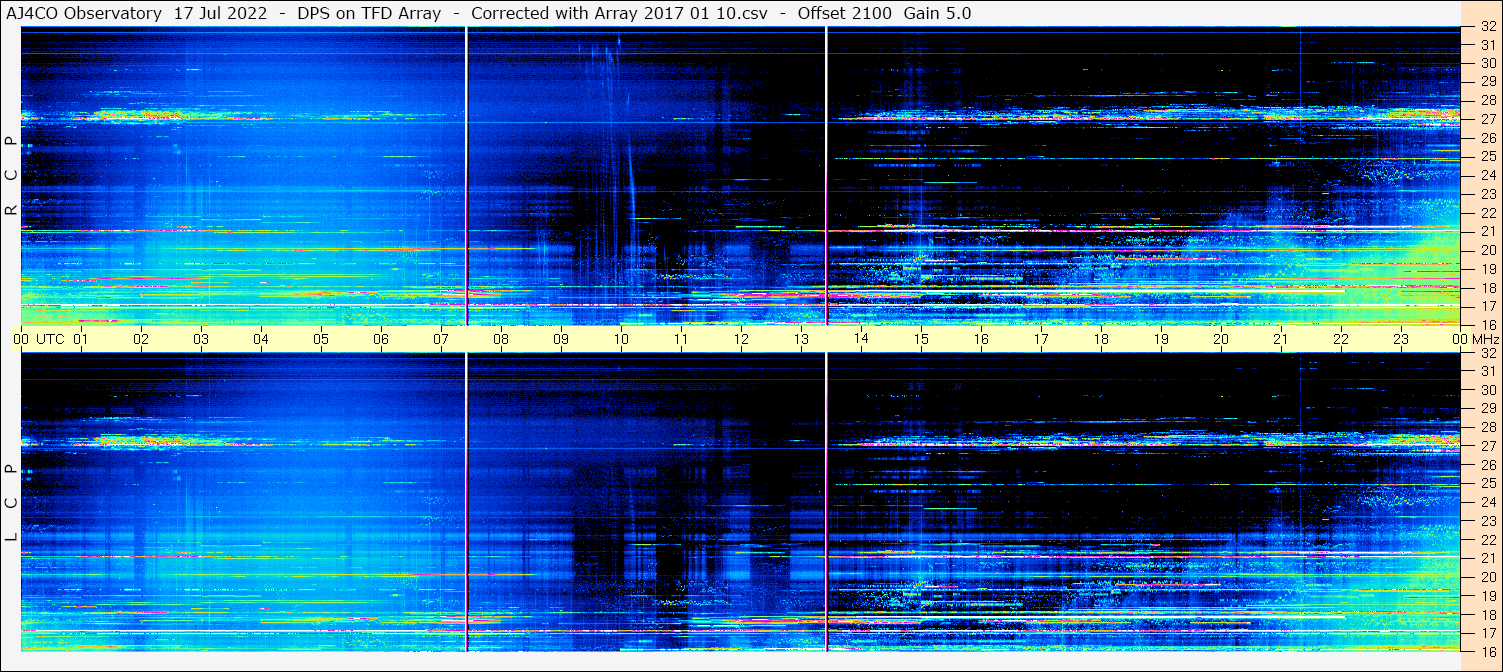Click the RCP label beside upper spectrogram
Viewport: 1503px width, 672px height.
click(11, 175)
